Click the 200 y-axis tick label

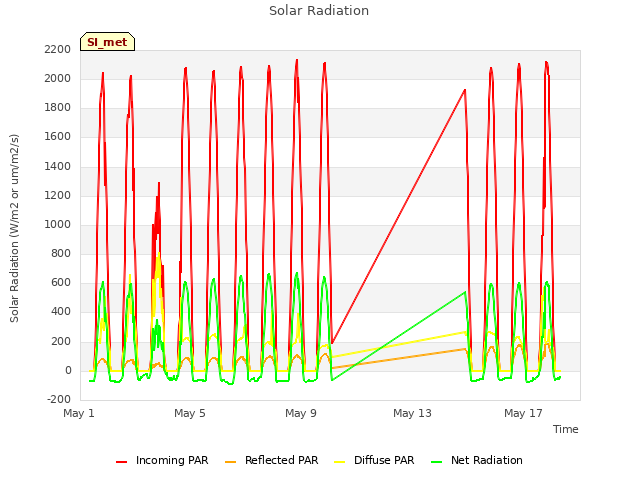[61, 341]
